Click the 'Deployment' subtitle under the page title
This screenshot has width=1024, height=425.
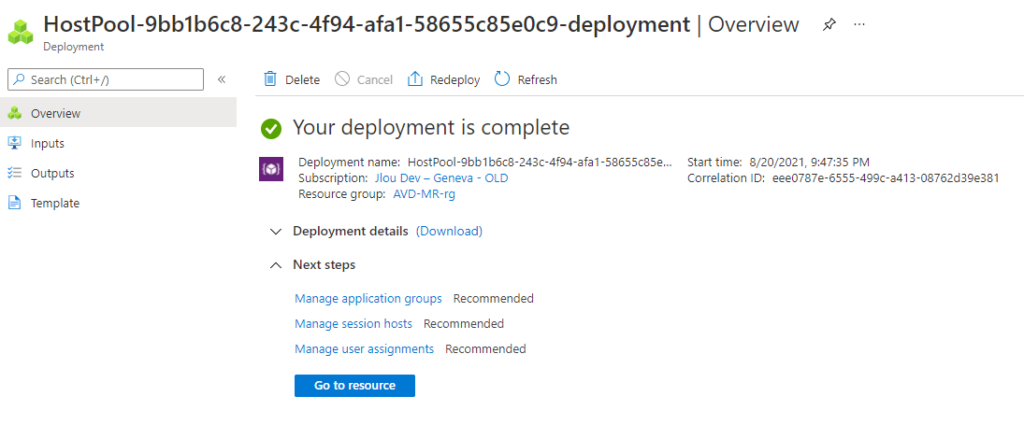[x=73, y=47]
